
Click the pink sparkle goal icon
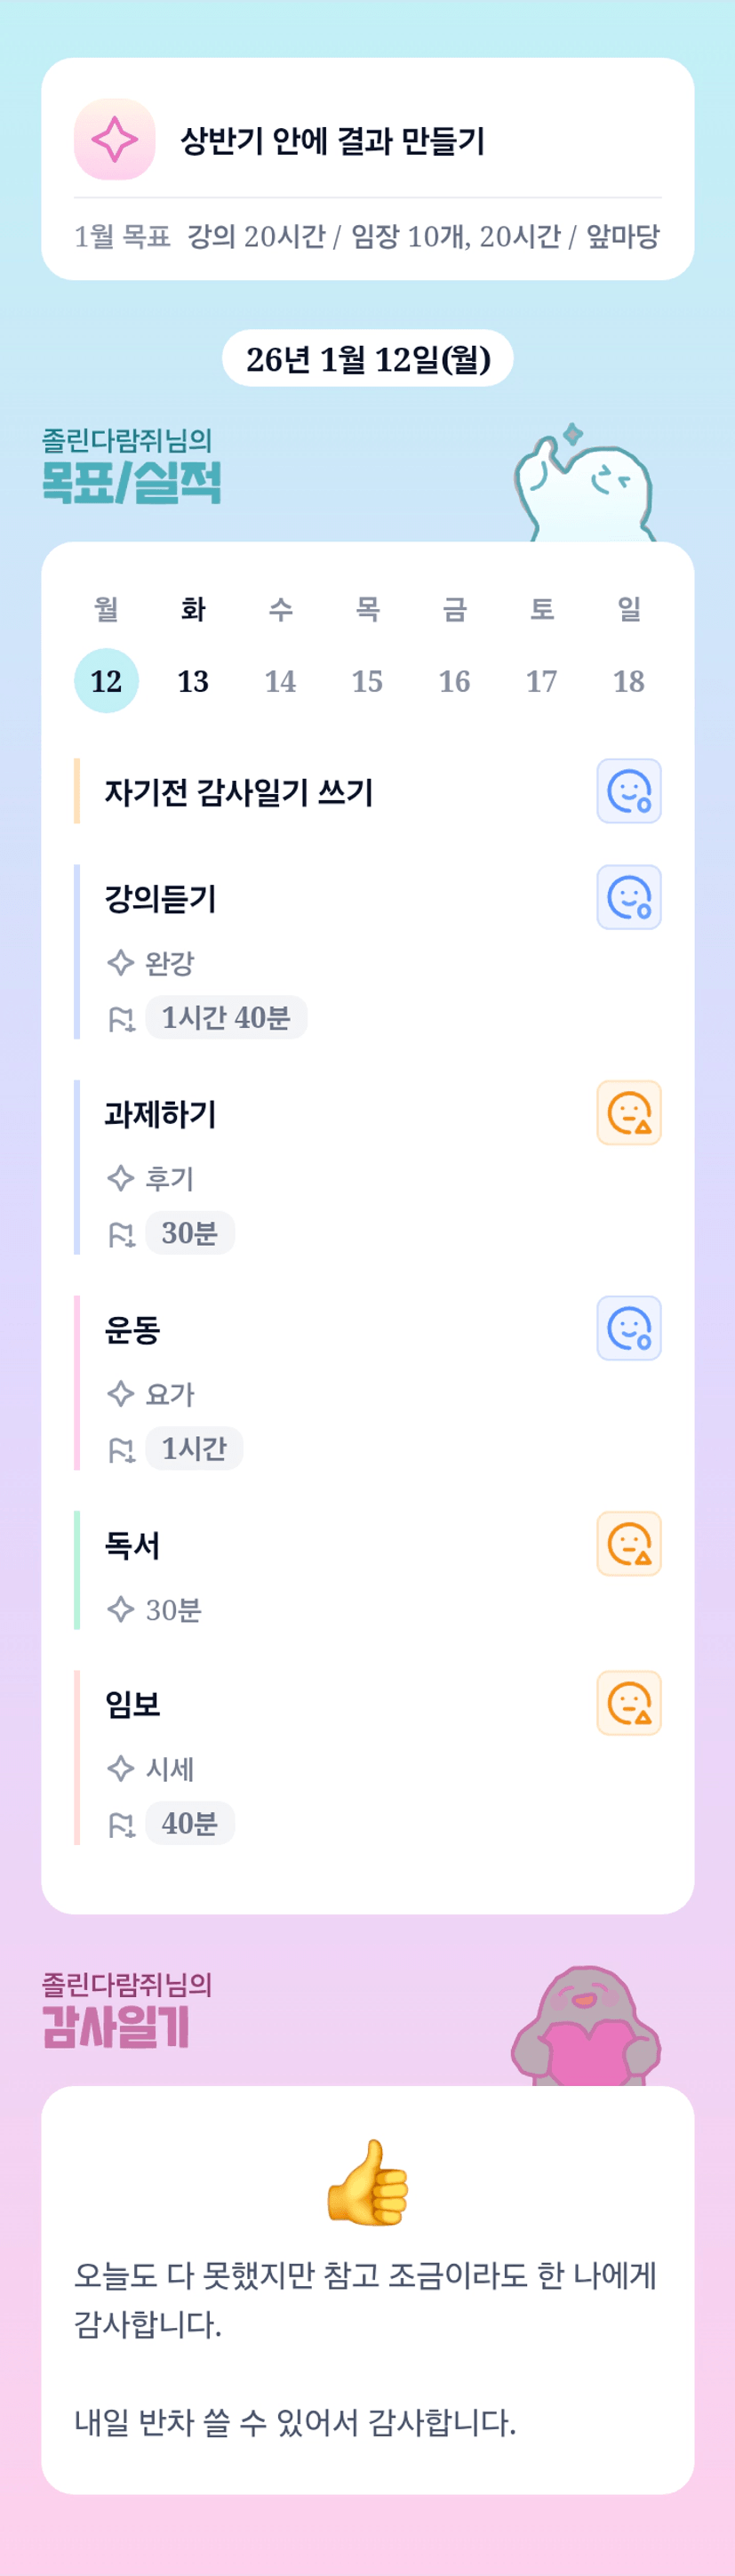click(115, 139)
